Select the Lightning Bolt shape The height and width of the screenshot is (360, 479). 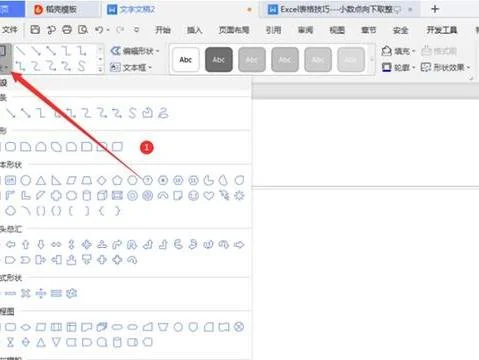pyautogui.click(x=224, y=195)
